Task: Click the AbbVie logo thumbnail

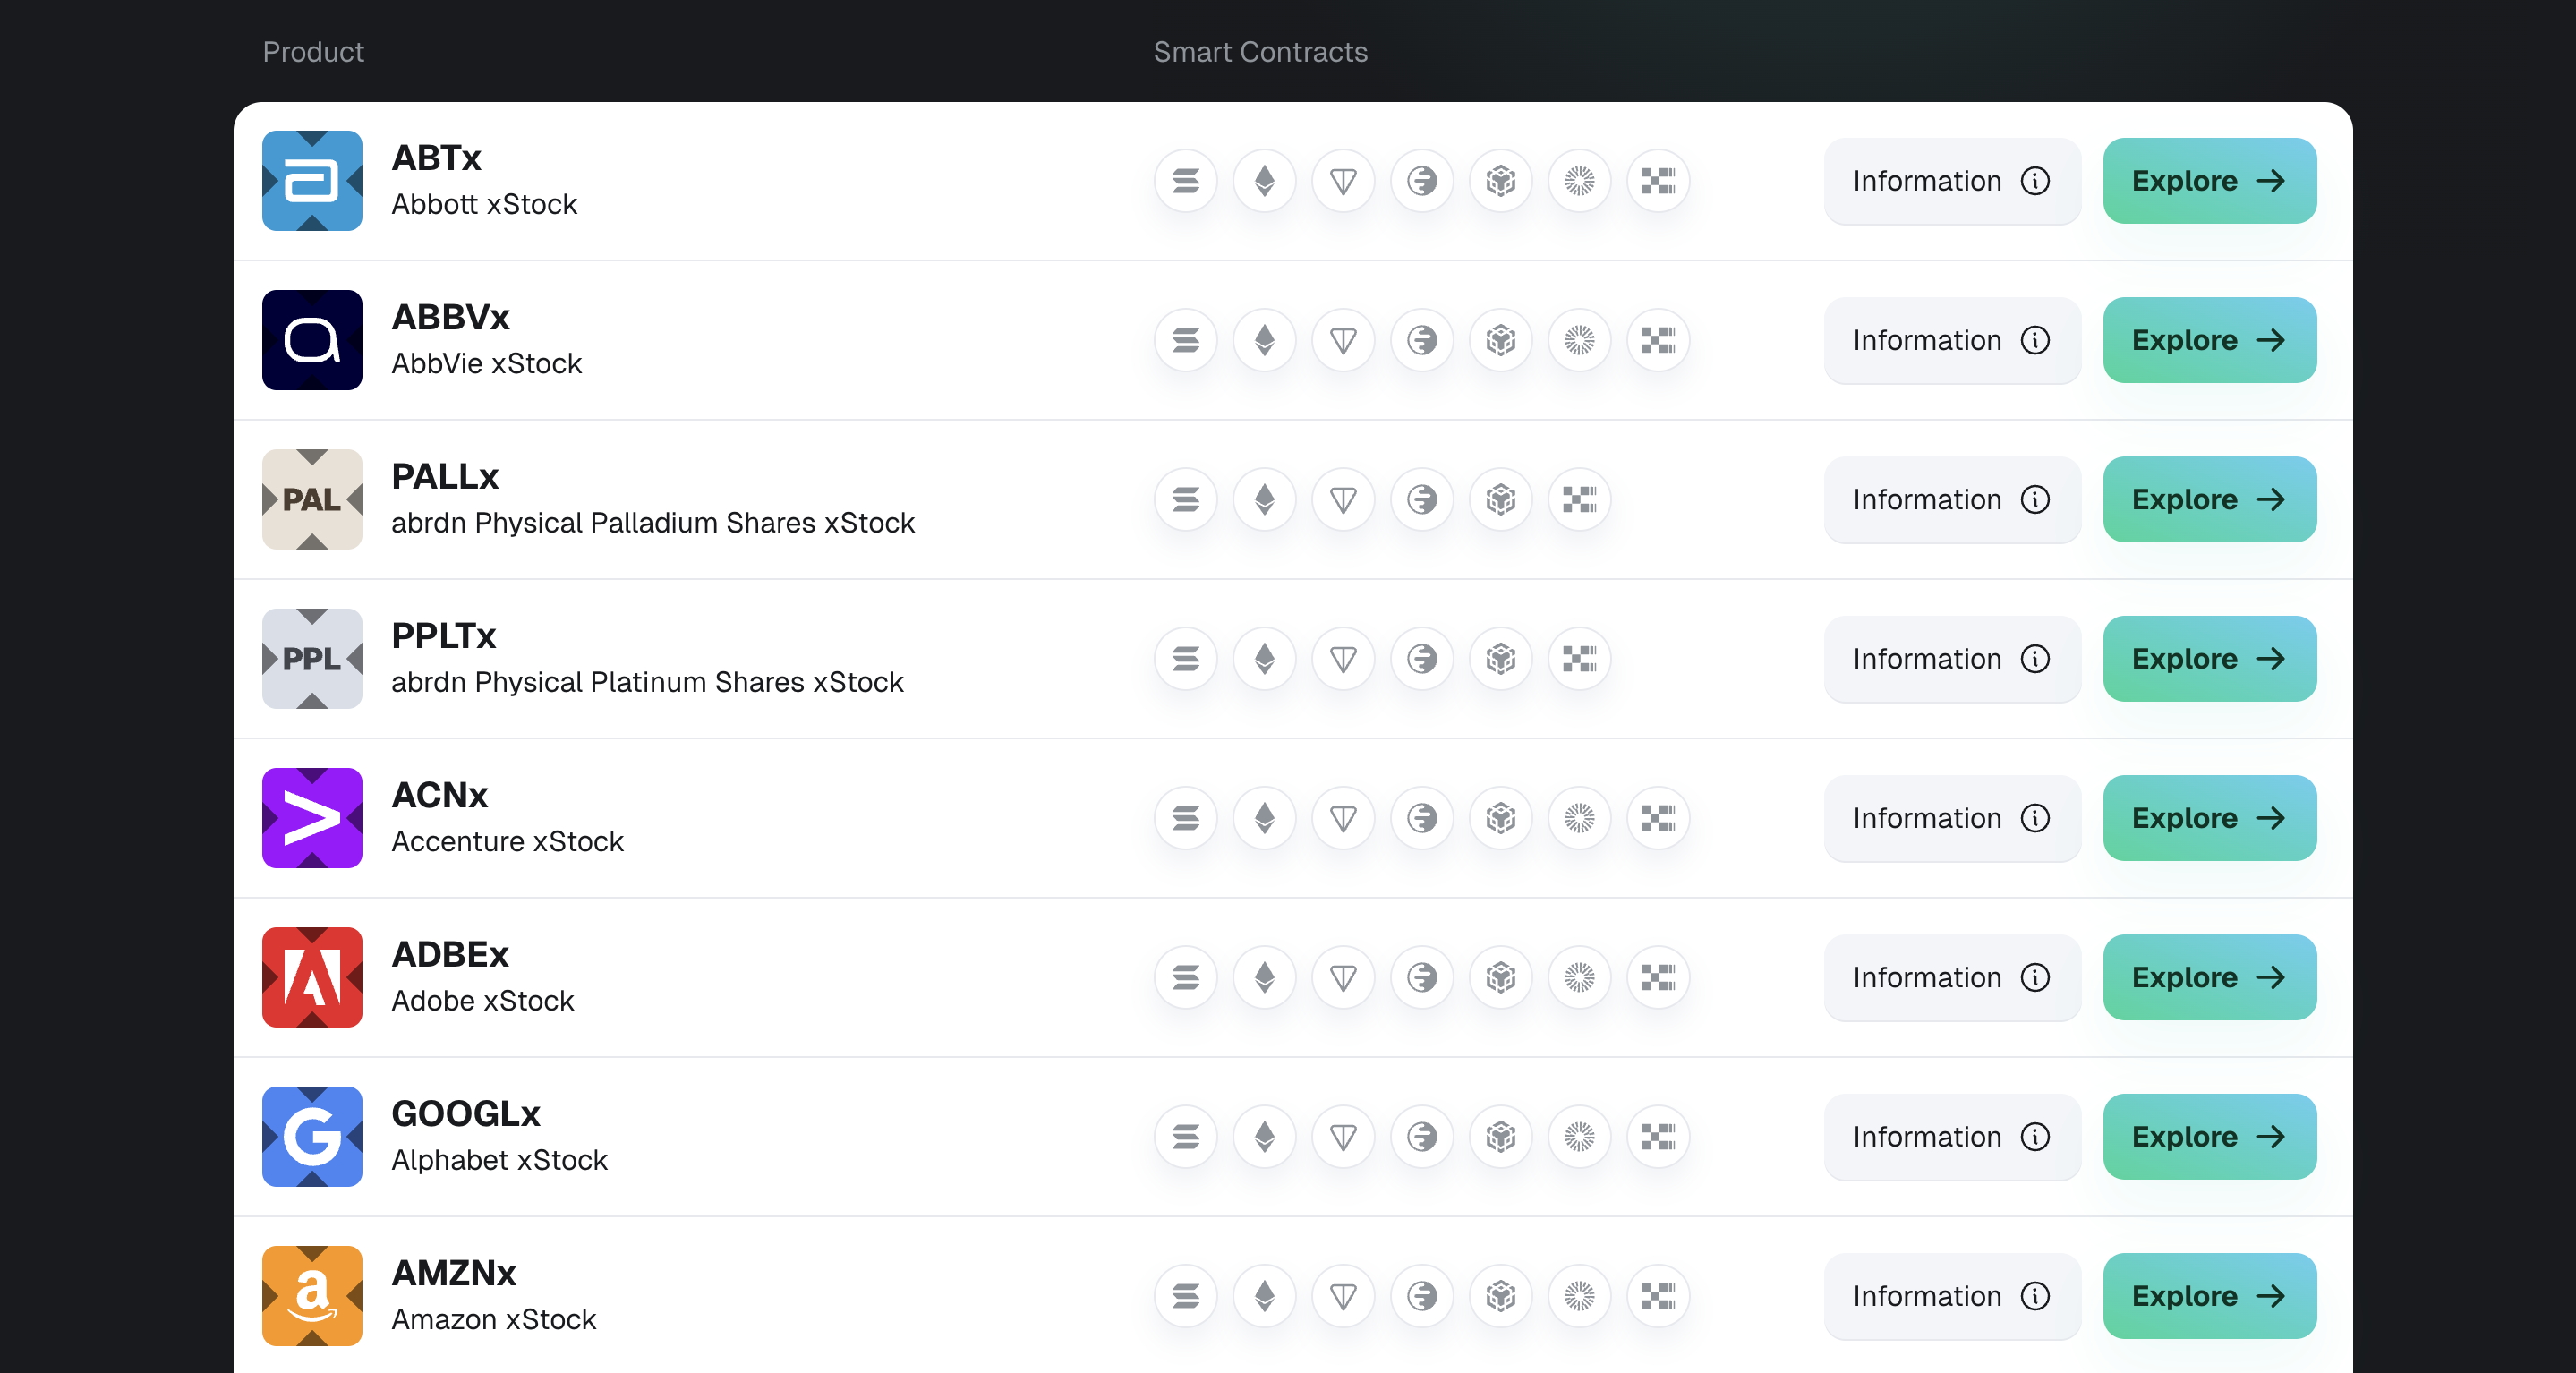Action: tap(312, 340)
